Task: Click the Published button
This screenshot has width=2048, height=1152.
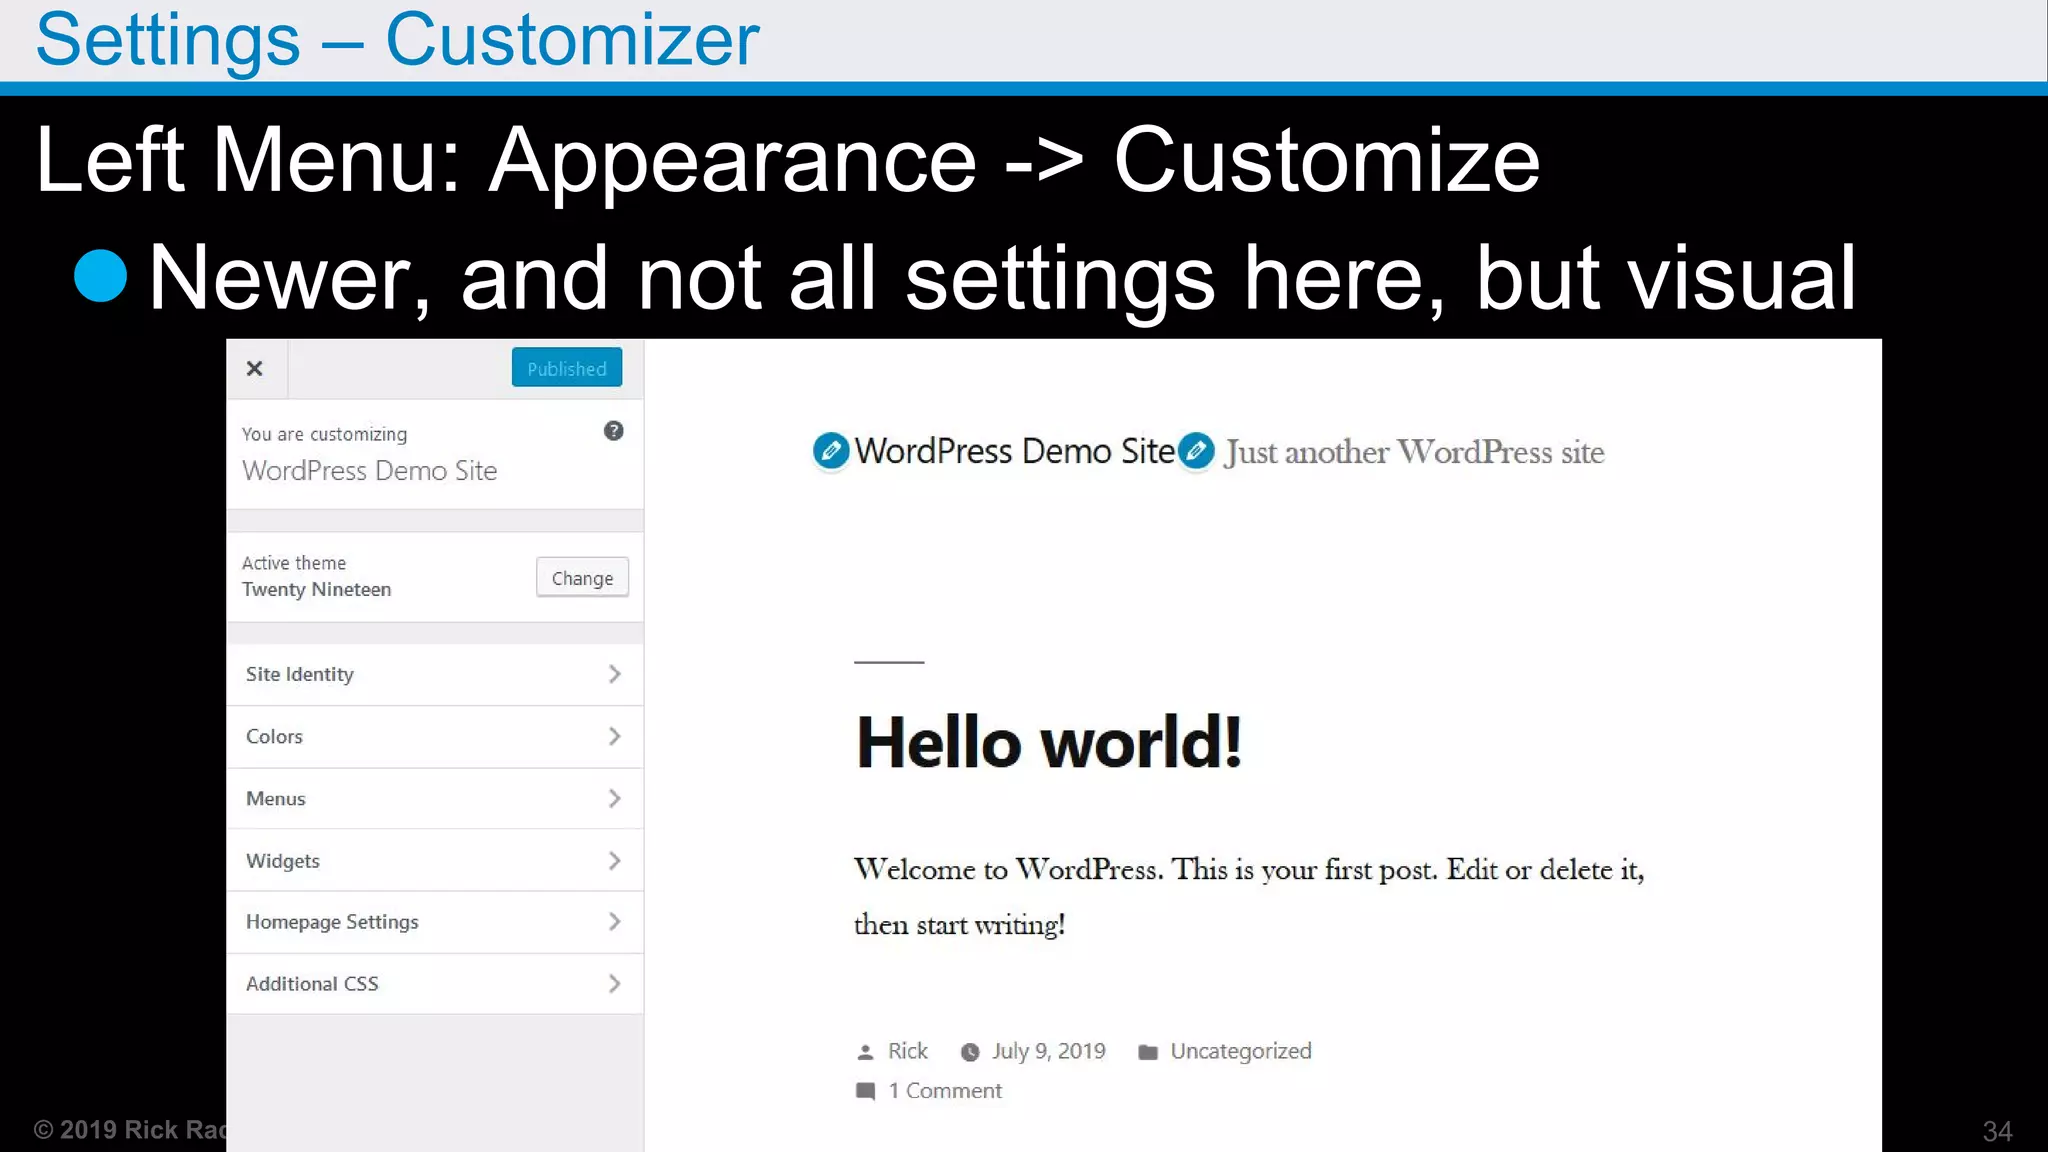Action: click(567, 368)
